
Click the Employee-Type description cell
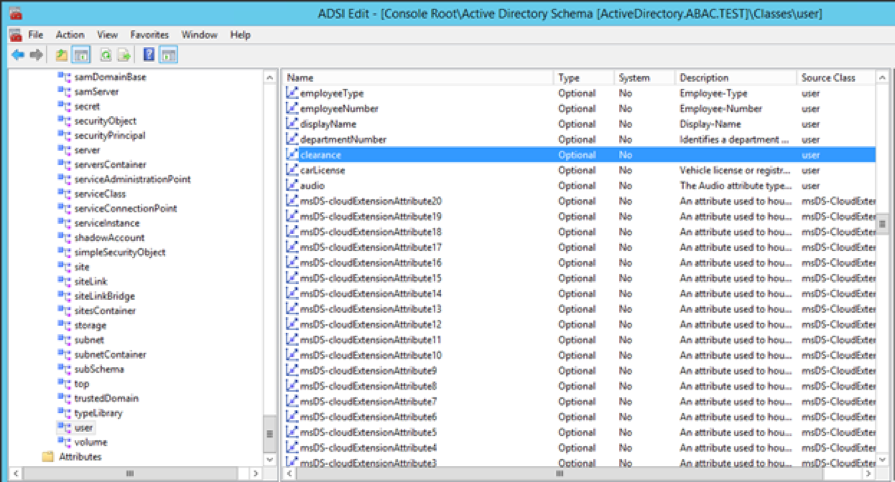pyautogui.click(x=713, y=93)
